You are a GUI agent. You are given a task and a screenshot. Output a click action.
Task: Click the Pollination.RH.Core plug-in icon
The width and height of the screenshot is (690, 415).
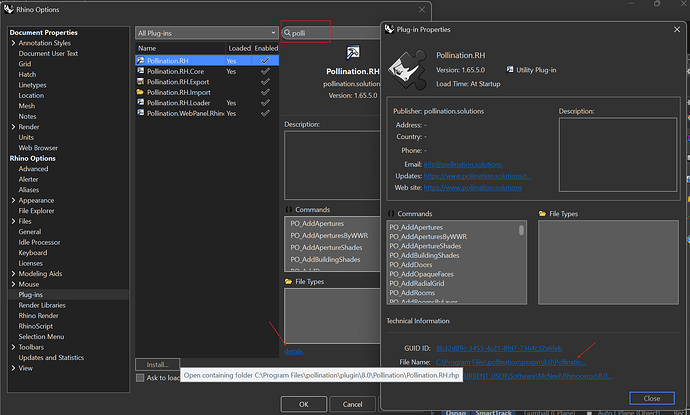point(140,71)
